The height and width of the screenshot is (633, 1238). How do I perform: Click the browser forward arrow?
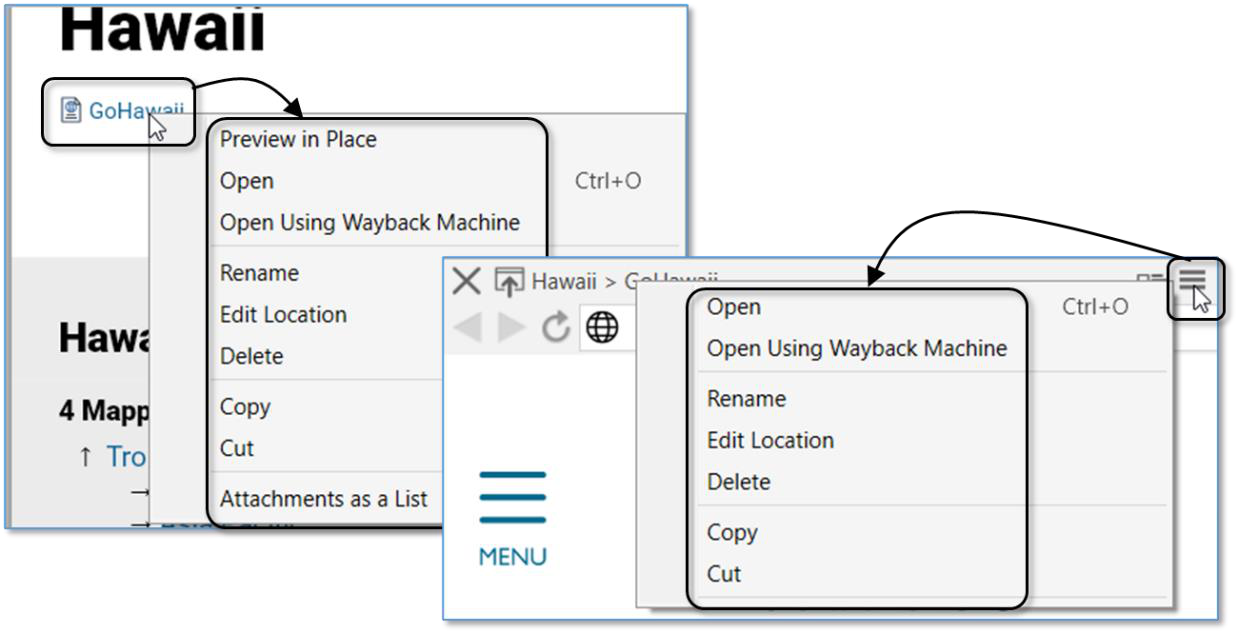(x=512, y=327)
